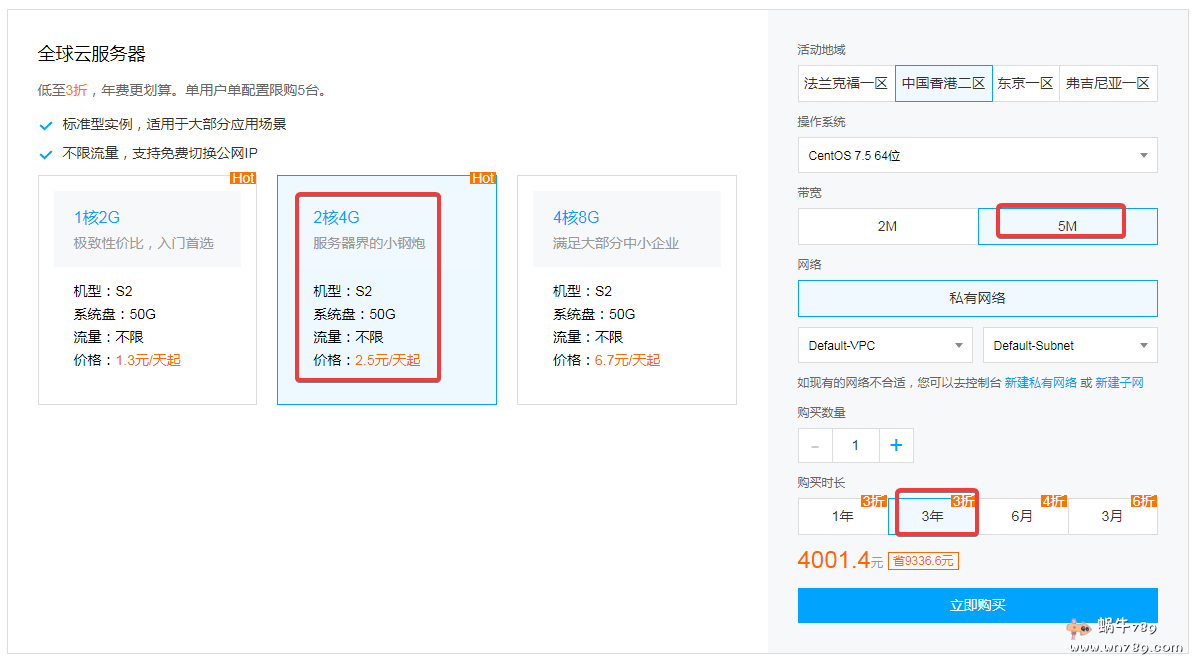Screen dimensions: 1199x661
Task: Choose the 弗吉尼亚一区 region option
Action: click(1107, 84)
